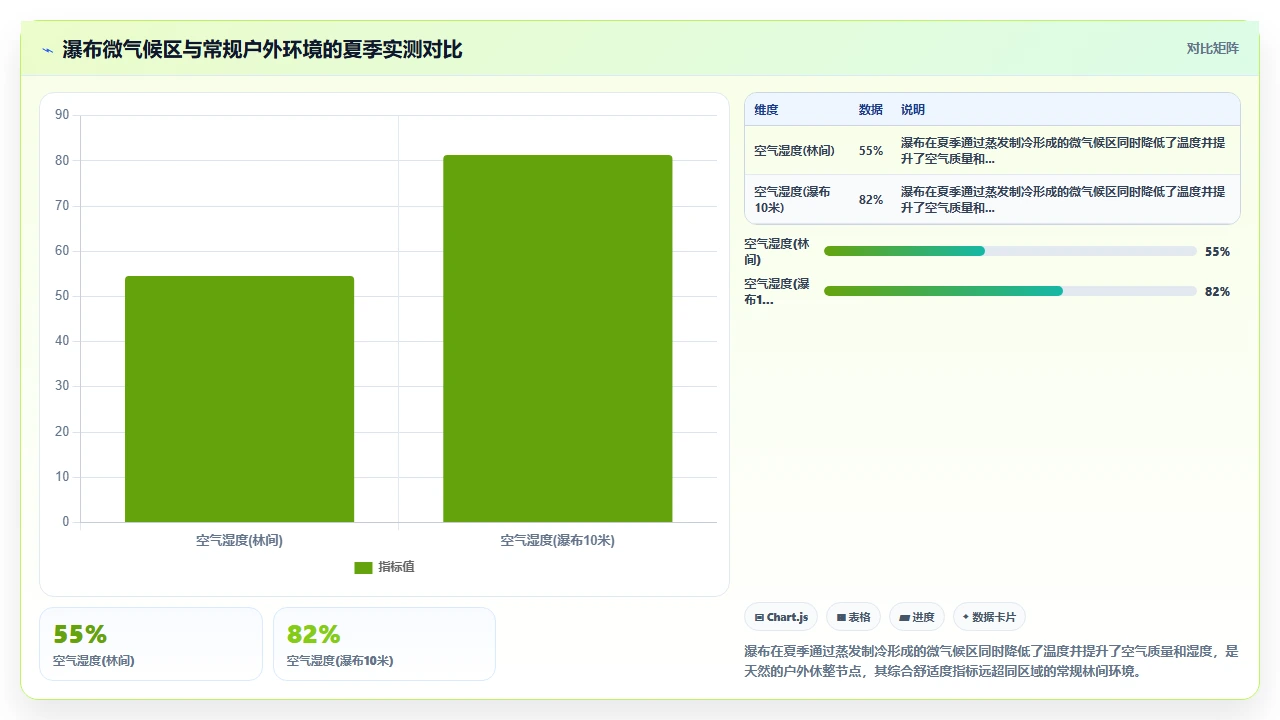Click the 82% progress percentage value
This screenshot has height=720, width=1280.
click(x=1217, y=292)
